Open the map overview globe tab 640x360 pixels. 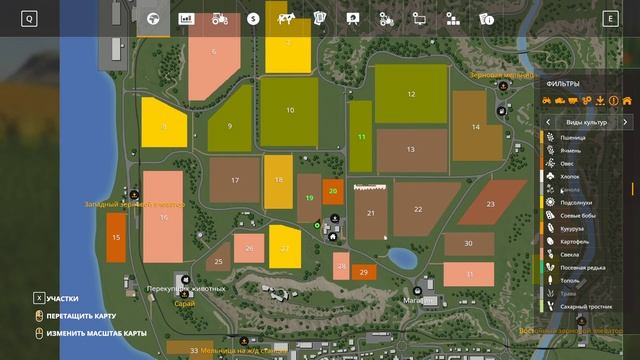(153, 19)
